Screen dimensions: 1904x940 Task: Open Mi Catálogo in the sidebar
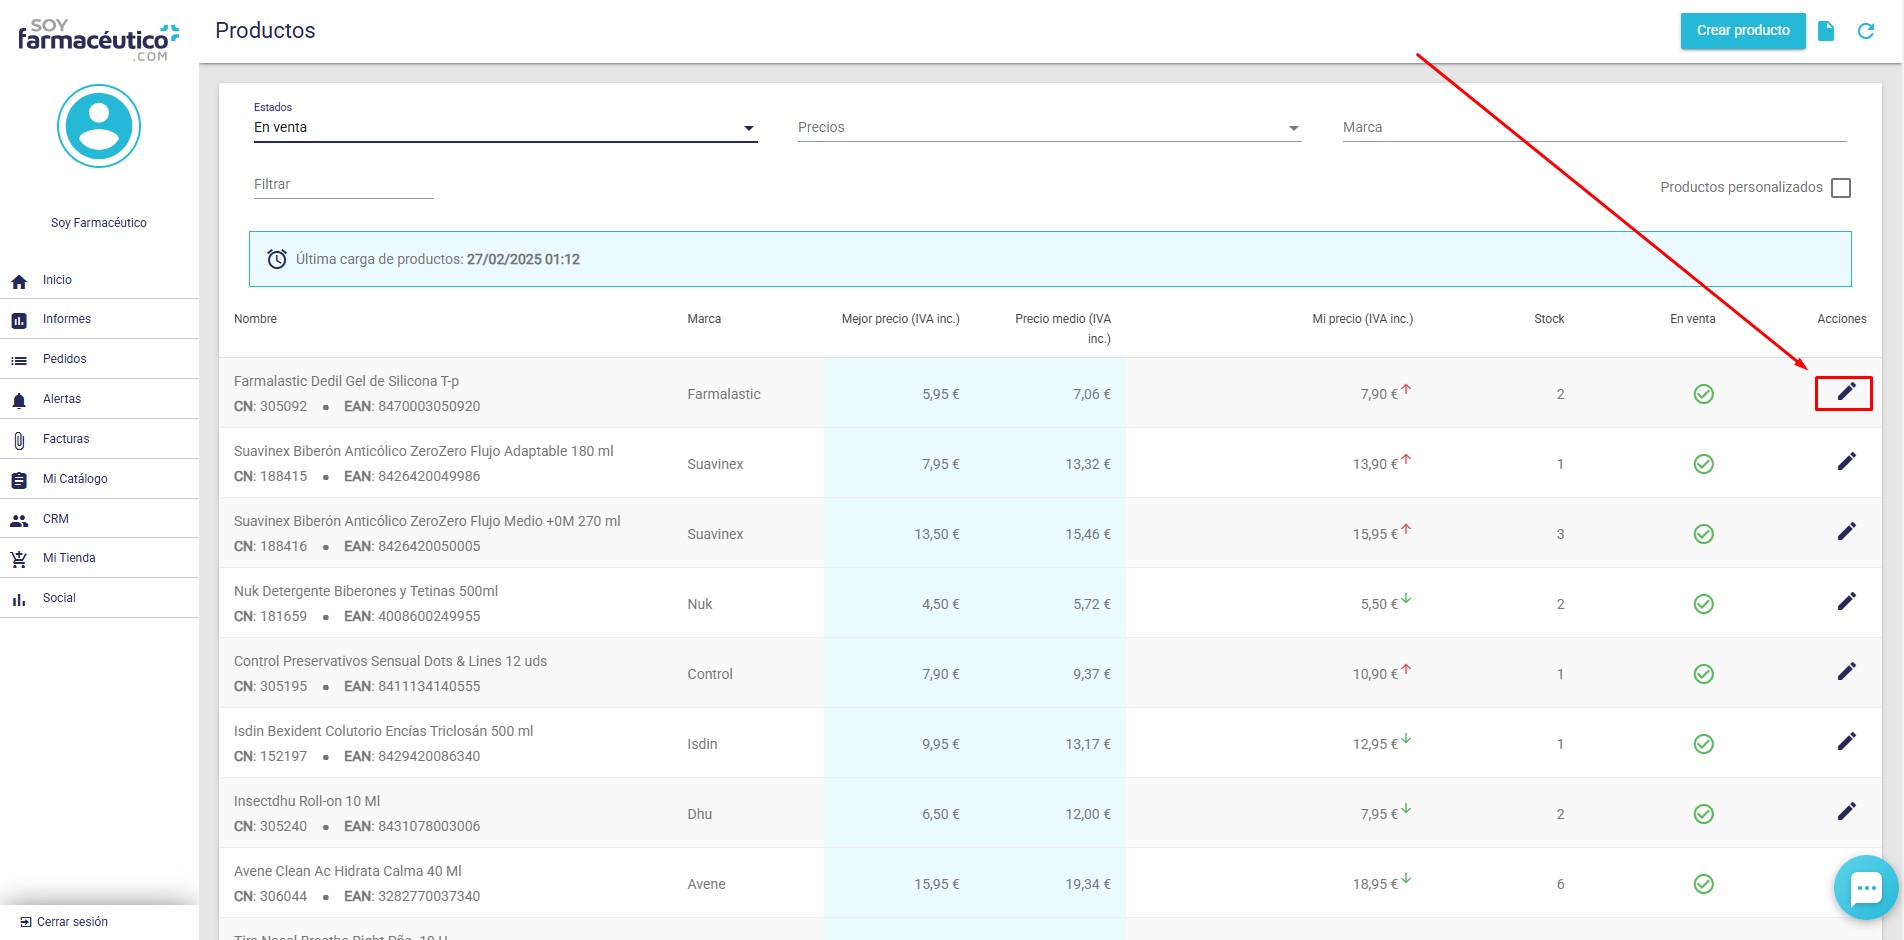pos(99,479)
